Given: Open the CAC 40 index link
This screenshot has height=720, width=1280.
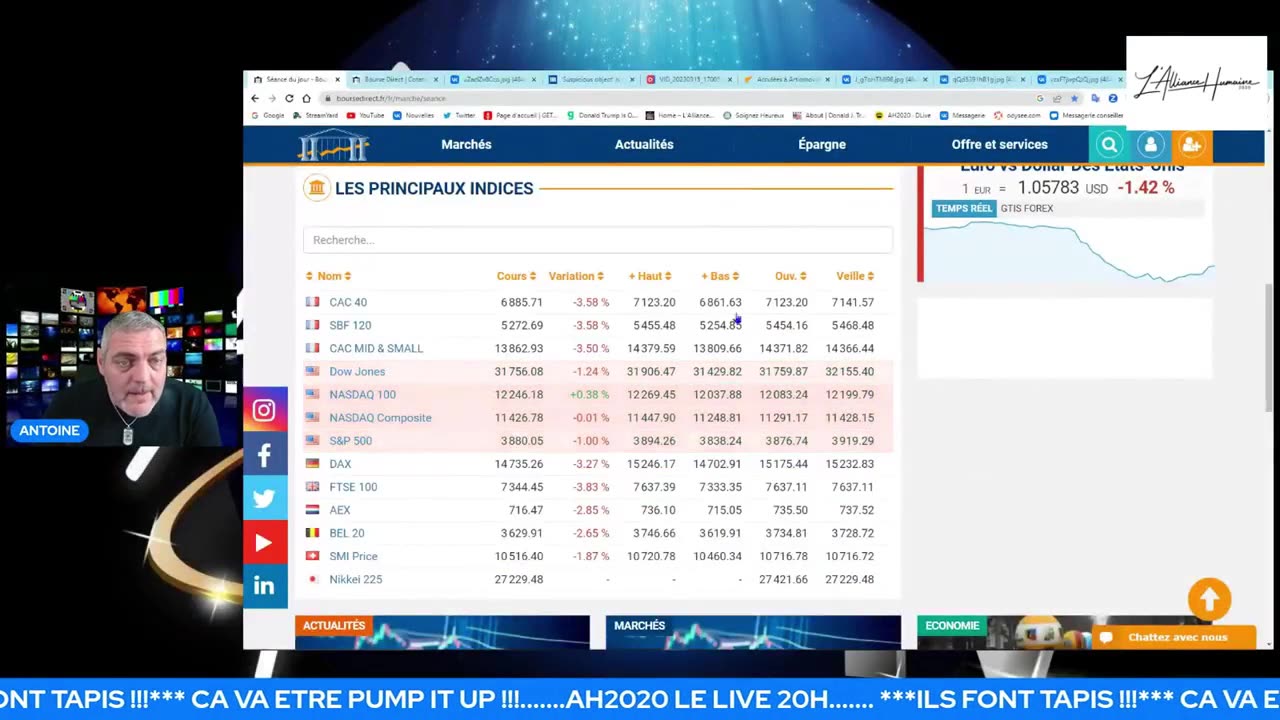Looking at the screenshot, I should (x=348, y=302).
